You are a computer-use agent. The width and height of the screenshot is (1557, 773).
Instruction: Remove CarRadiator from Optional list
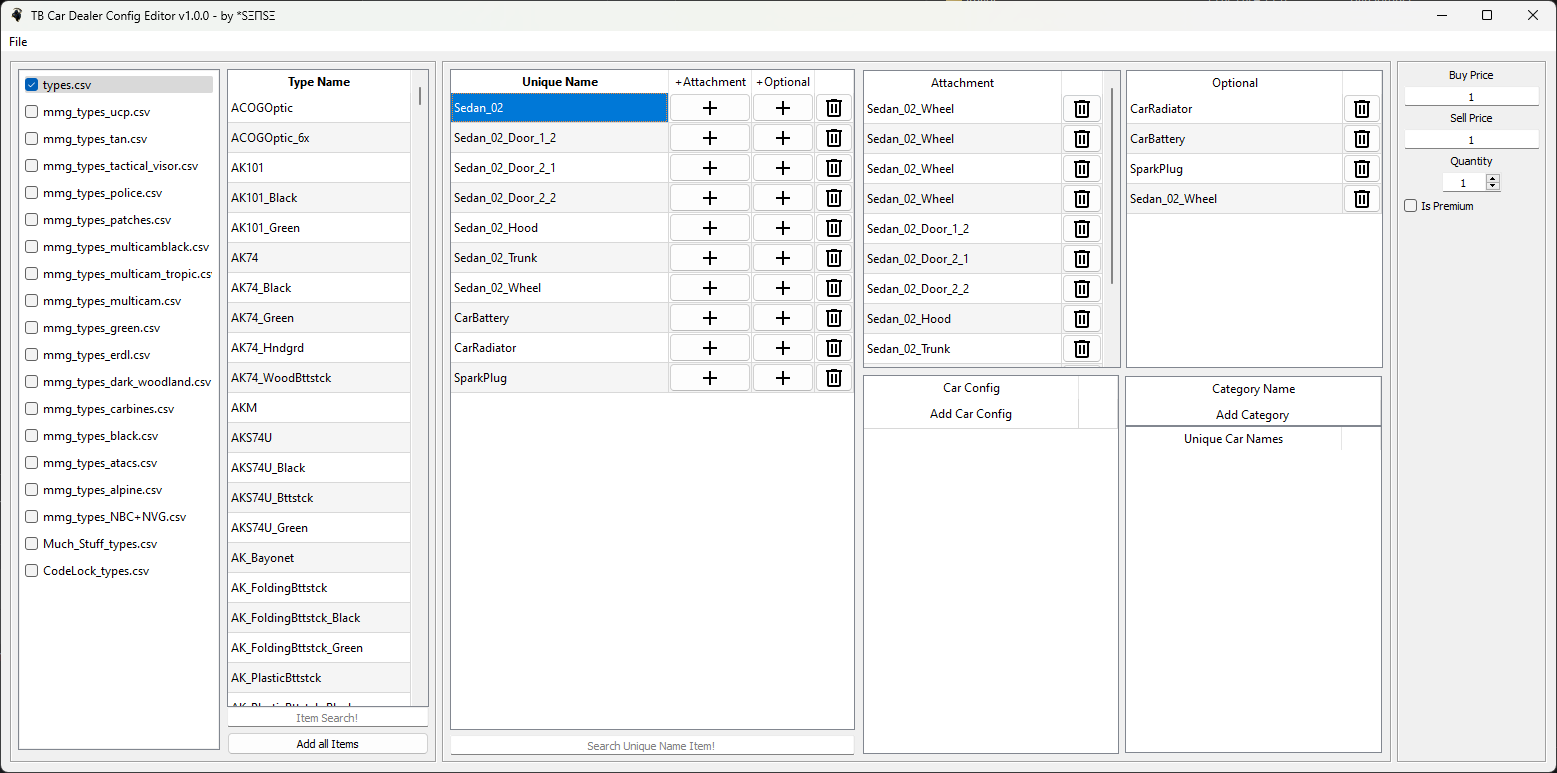point(1361,109)
